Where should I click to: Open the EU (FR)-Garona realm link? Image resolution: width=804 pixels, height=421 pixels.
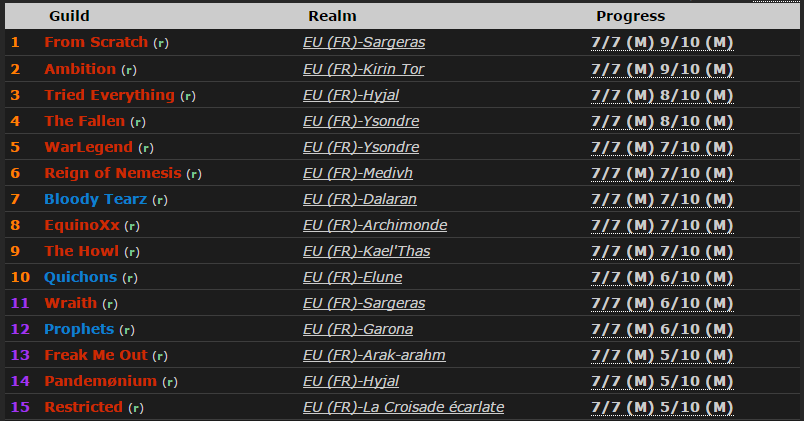[358, 329]
